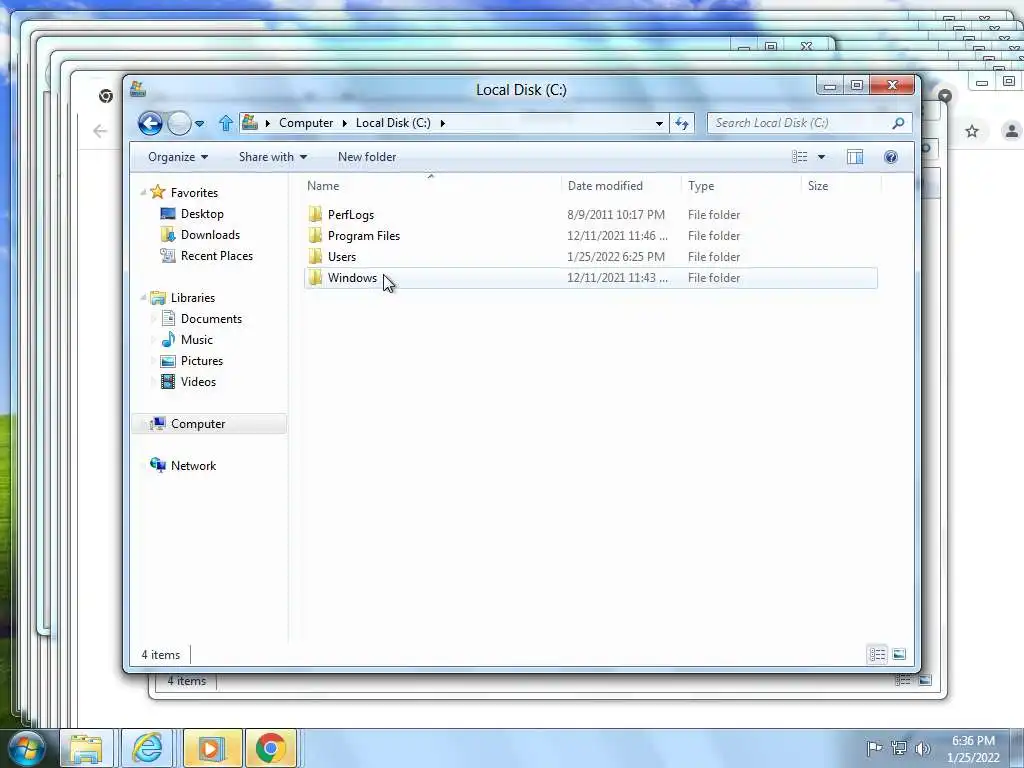Click the greyed Forward navigation button
1024x768 pixels.
tap(179, 123)
